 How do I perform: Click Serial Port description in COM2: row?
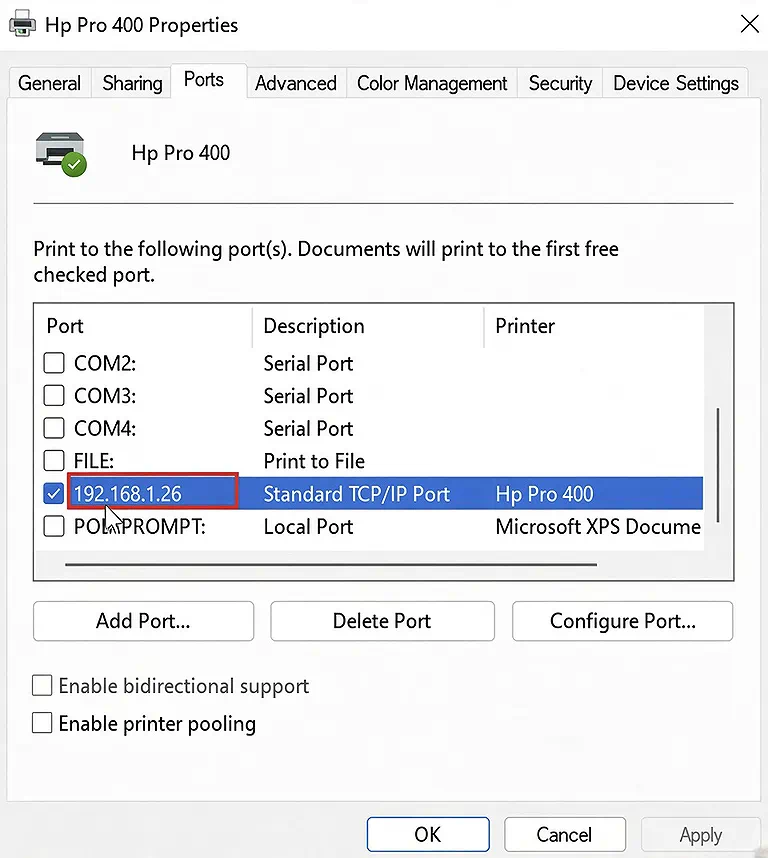click(309, 364)
